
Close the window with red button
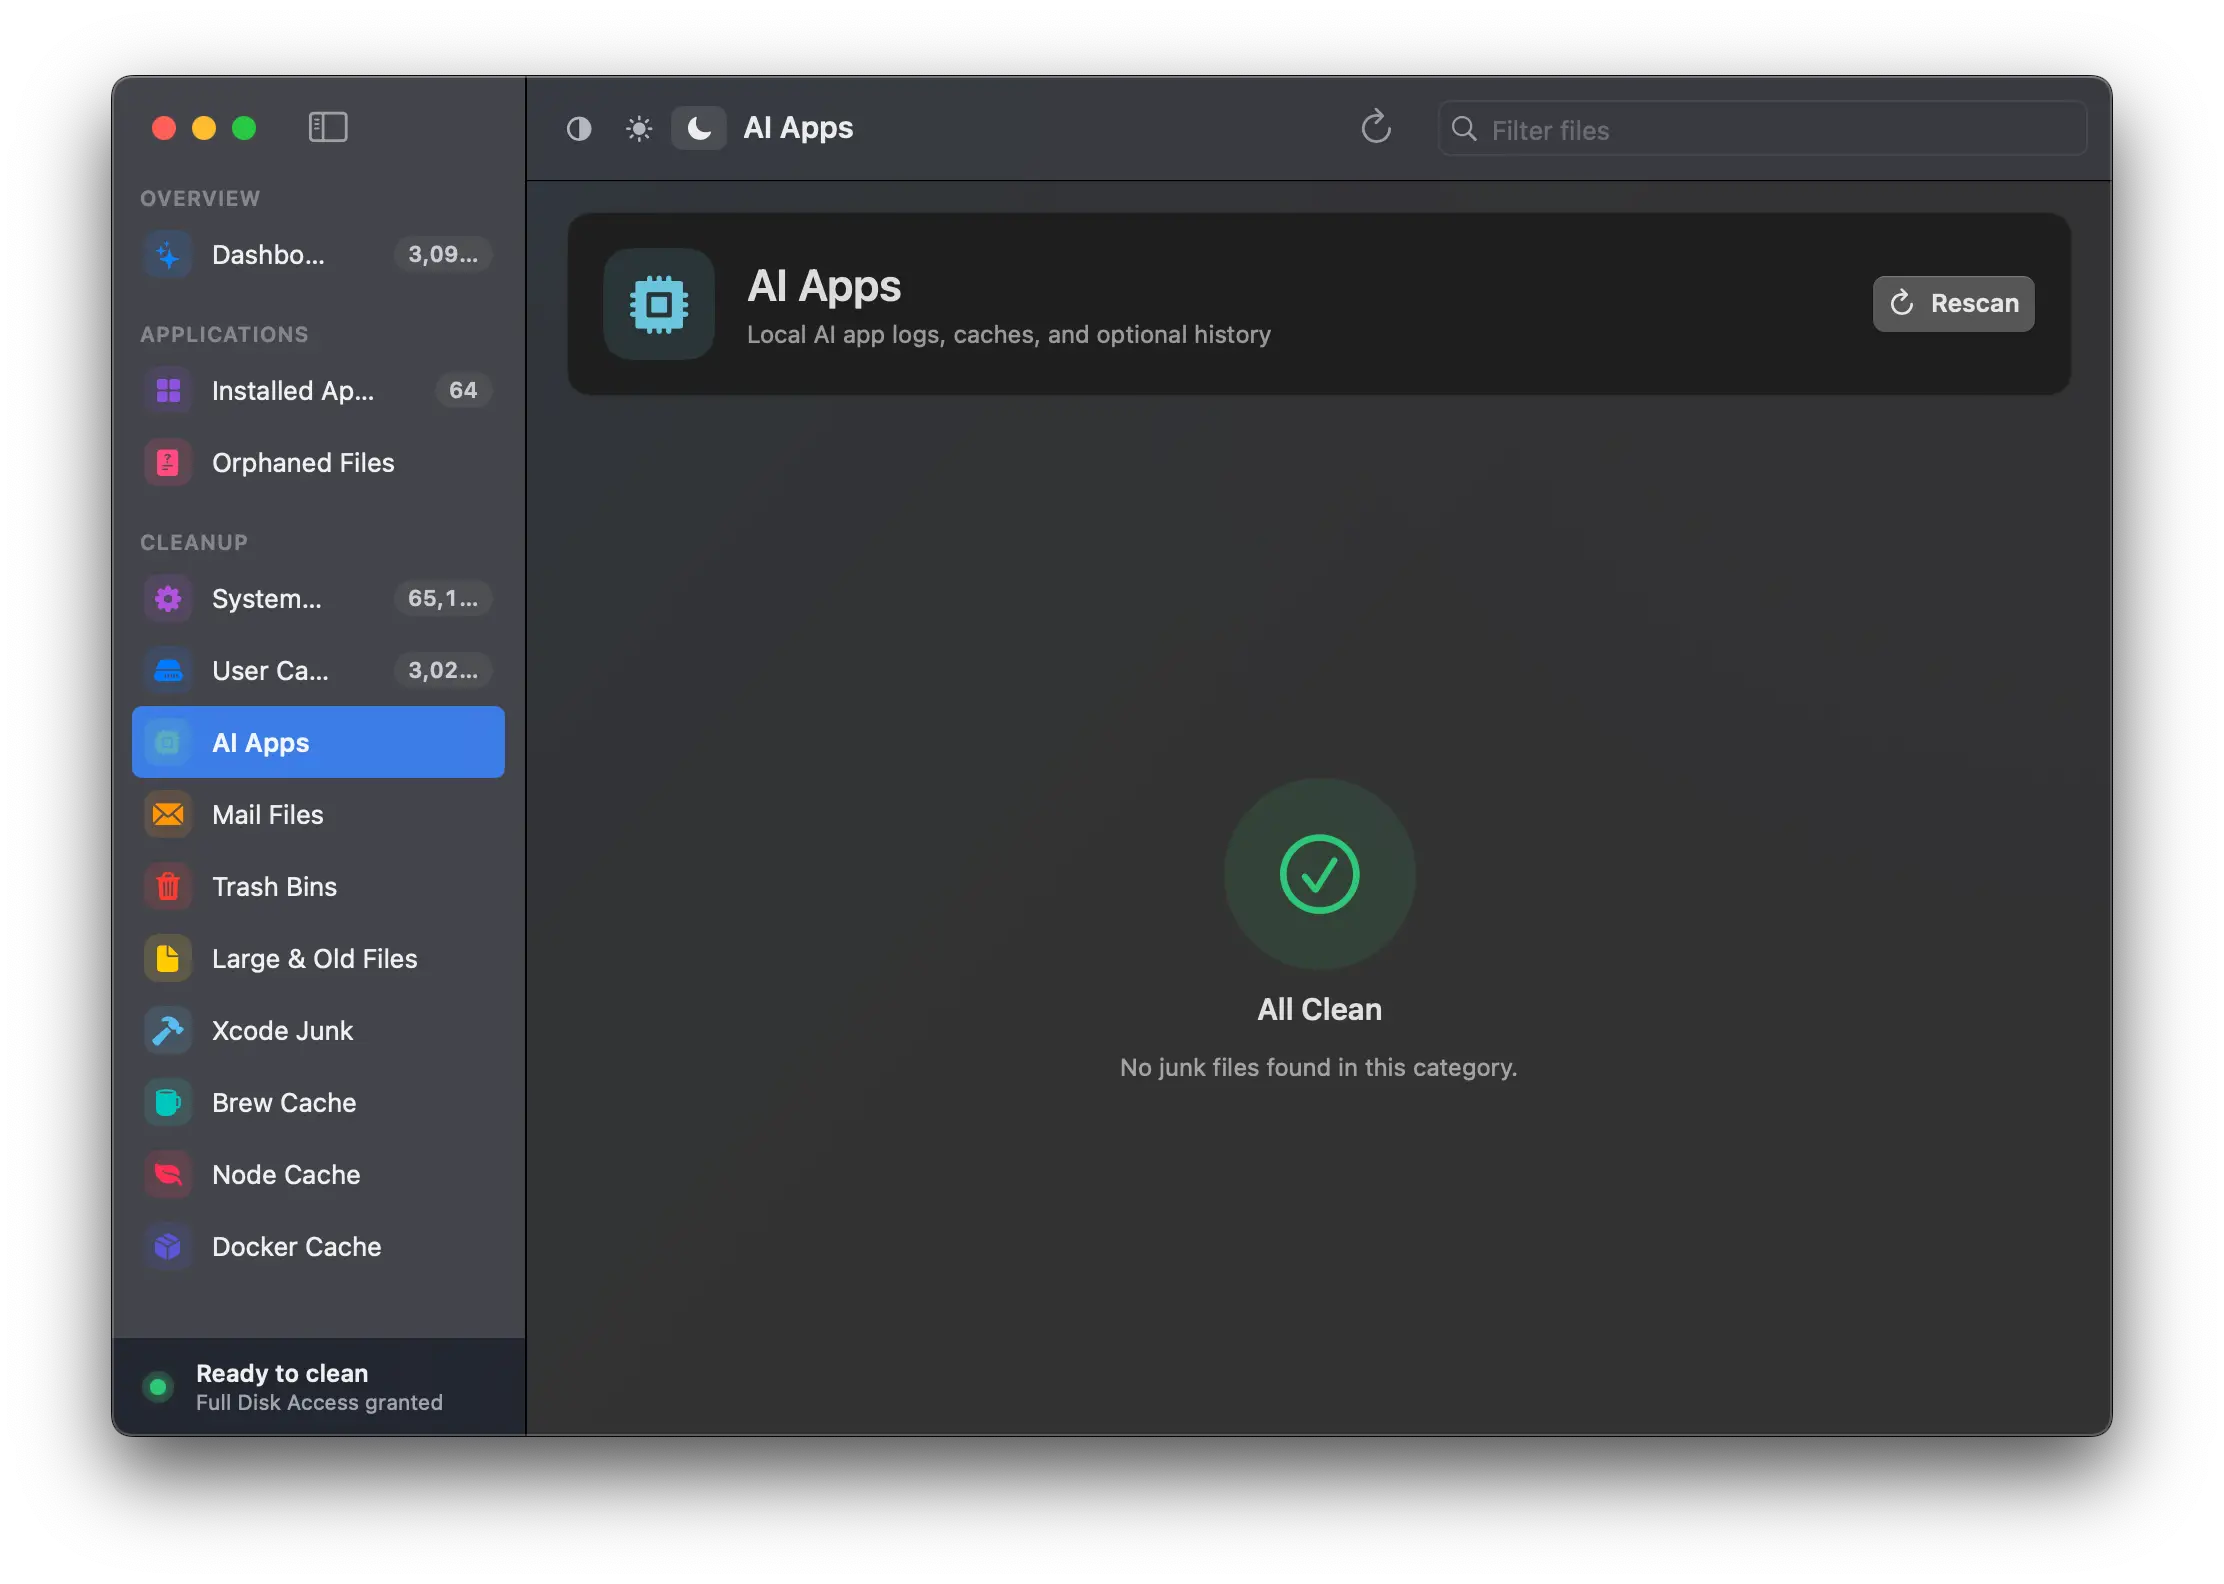(x=164, y=128)
